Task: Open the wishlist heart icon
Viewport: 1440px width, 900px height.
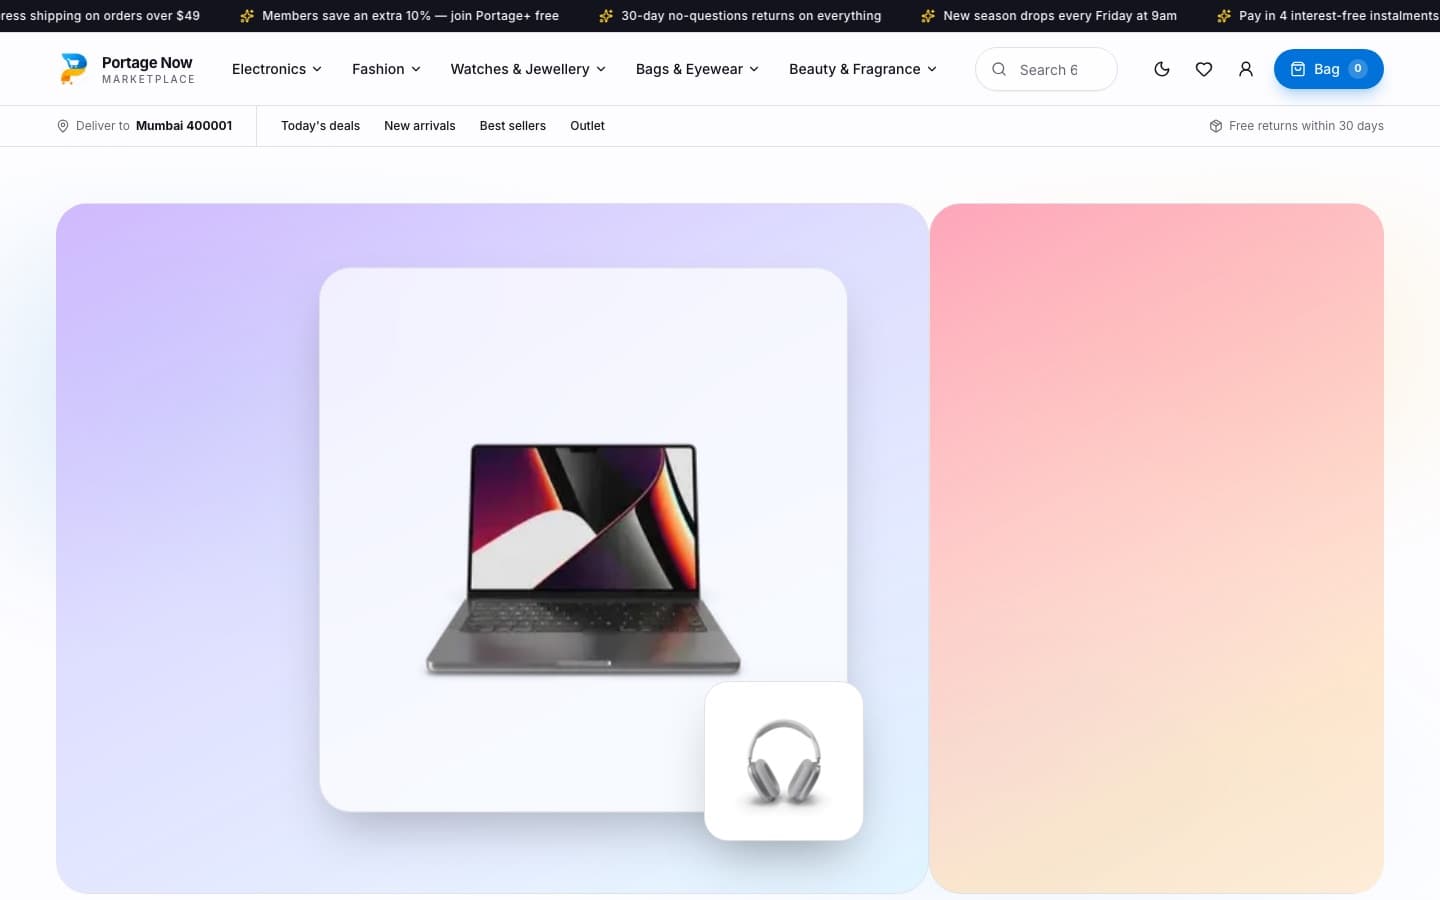Action: pyautogui.click(x=1204, y=69)
